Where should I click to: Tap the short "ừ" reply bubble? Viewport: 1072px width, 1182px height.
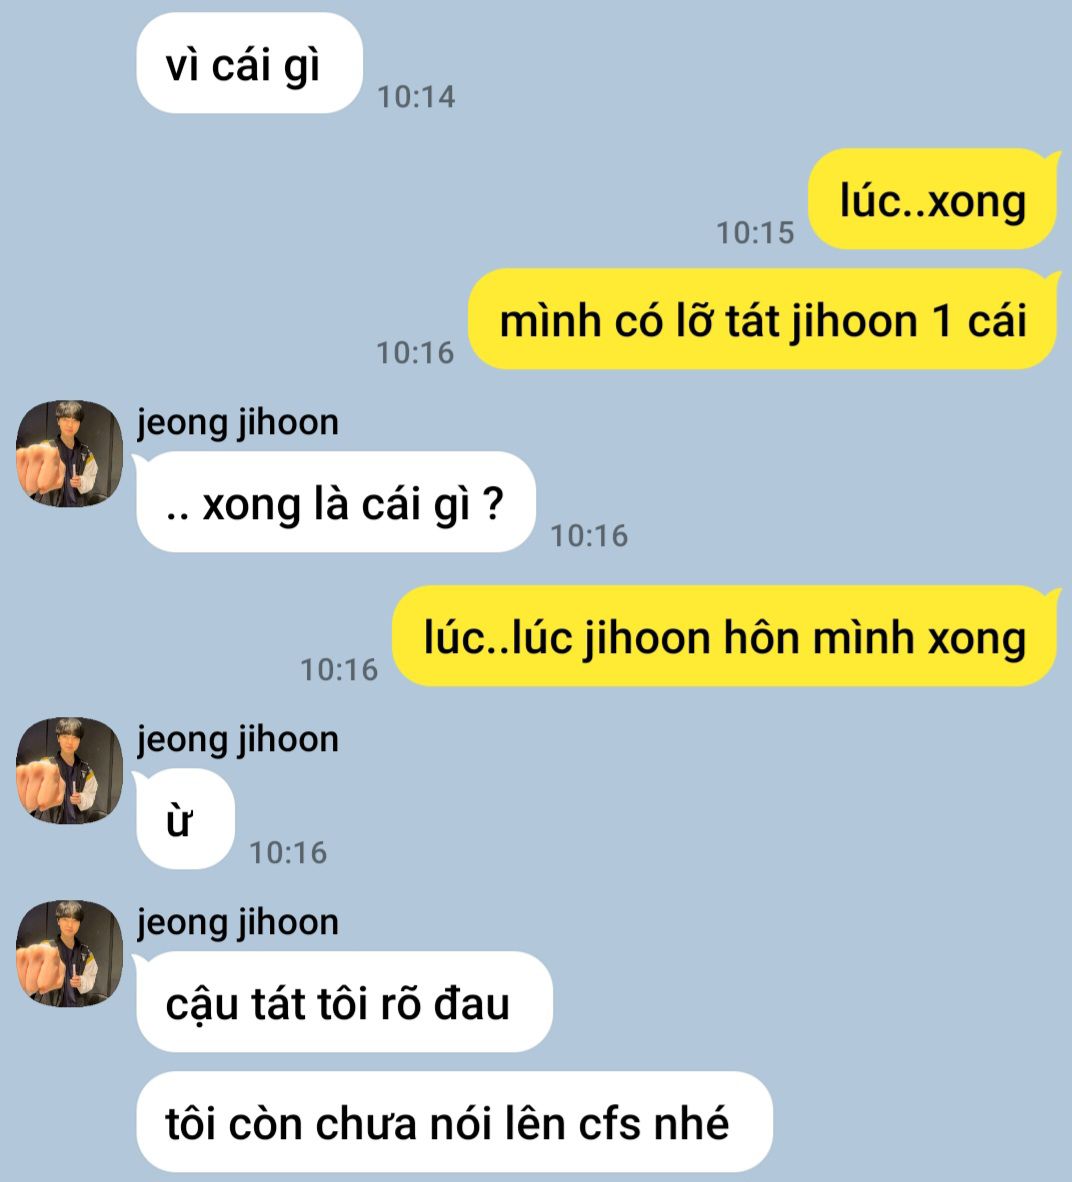point(185,819)
